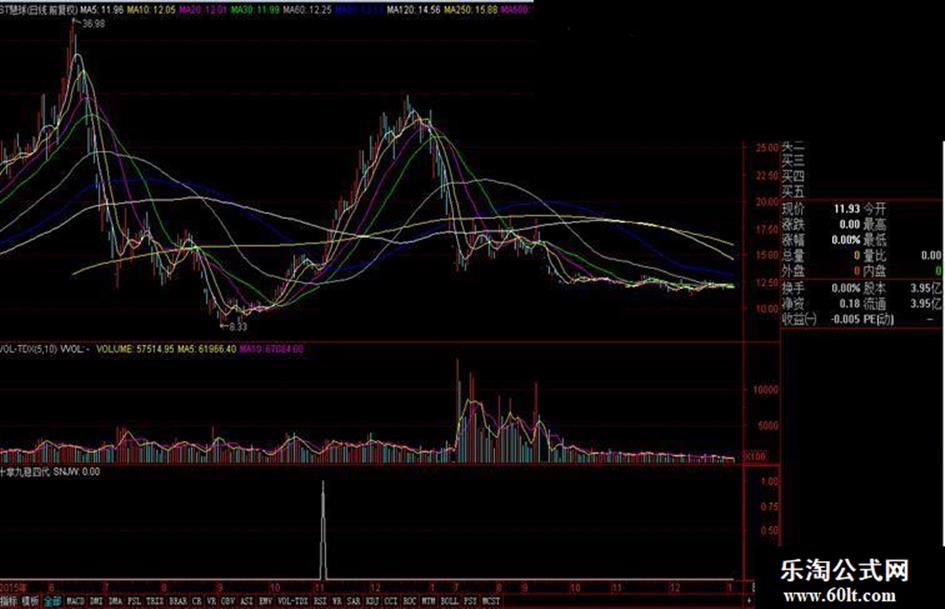Pick the MCST indicator tab
945x609 pixels.
pos(491,601)
